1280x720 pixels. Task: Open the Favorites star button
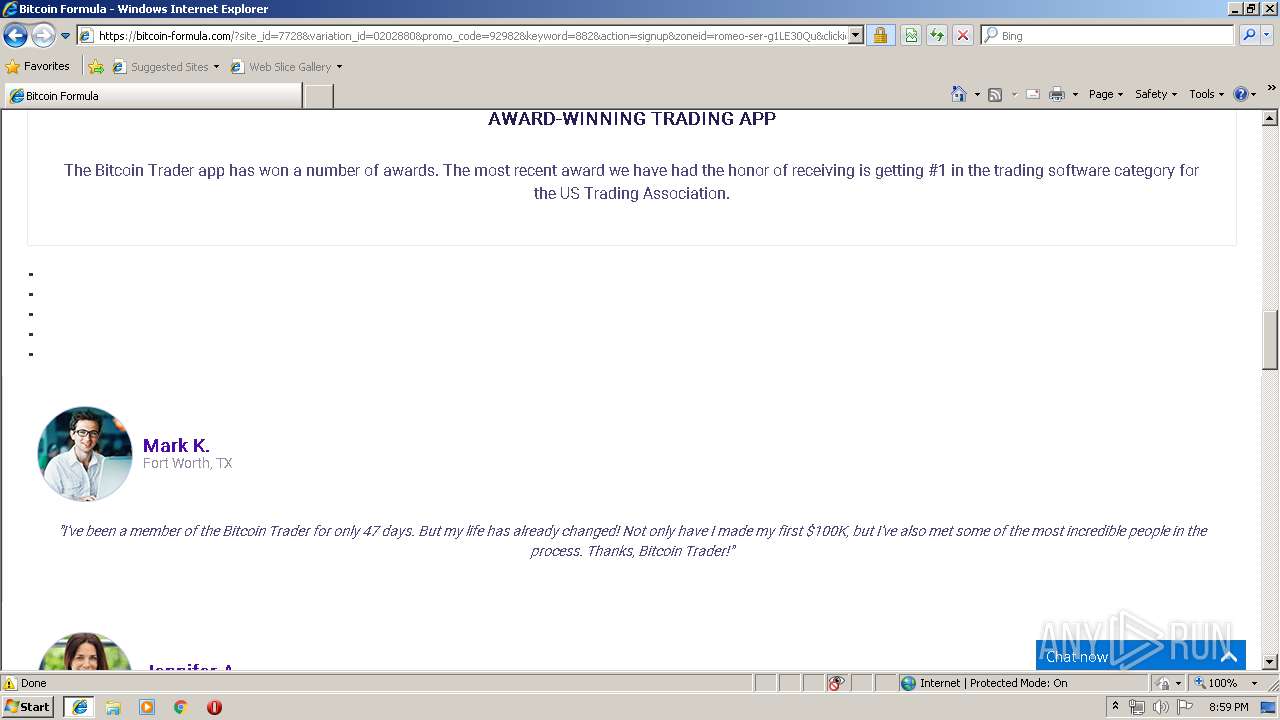tap(38, 67)
